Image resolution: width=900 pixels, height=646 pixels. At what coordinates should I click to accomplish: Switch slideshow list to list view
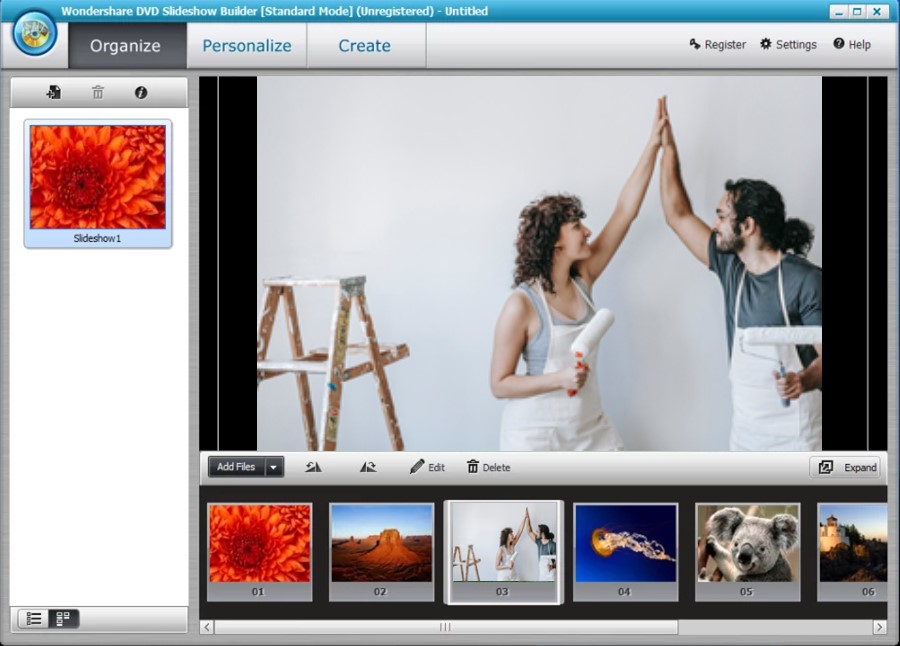34,618
